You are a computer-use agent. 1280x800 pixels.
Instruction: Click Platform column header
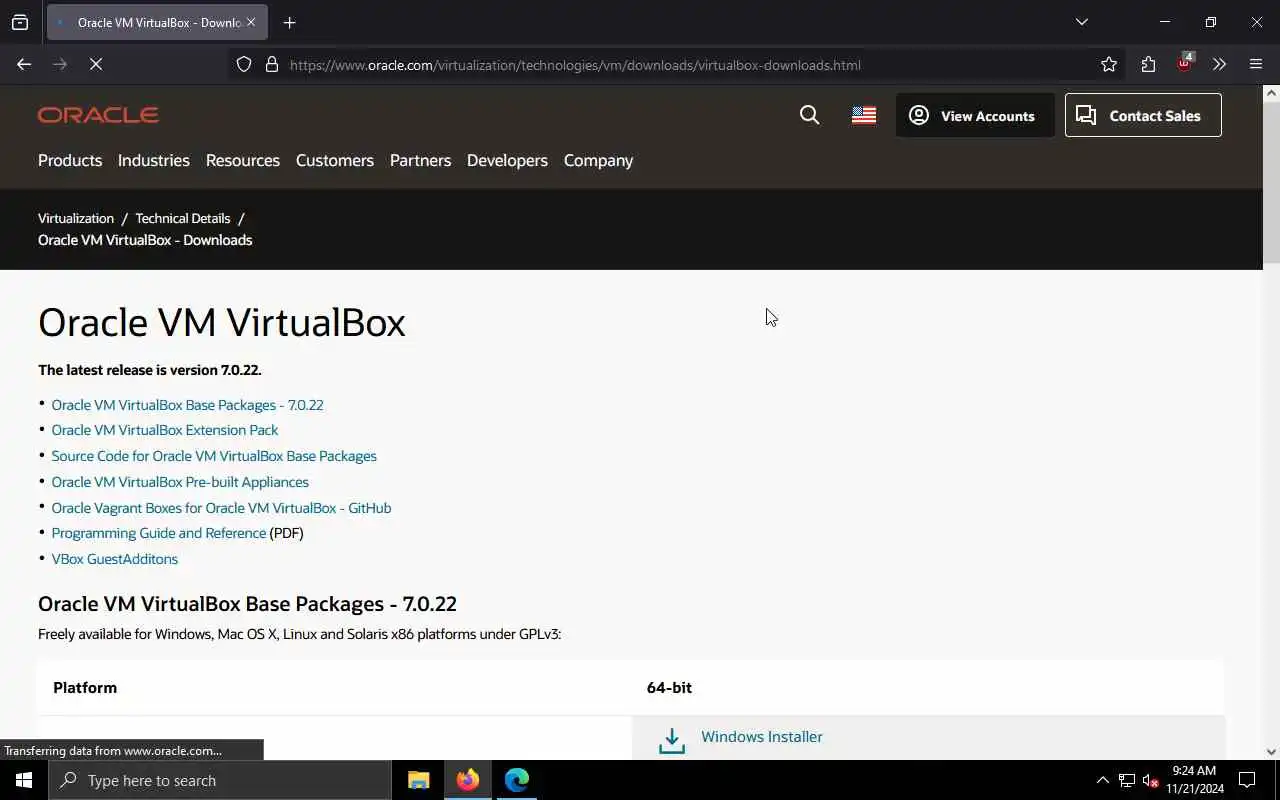pyautogui.click(x=85, y=688)
